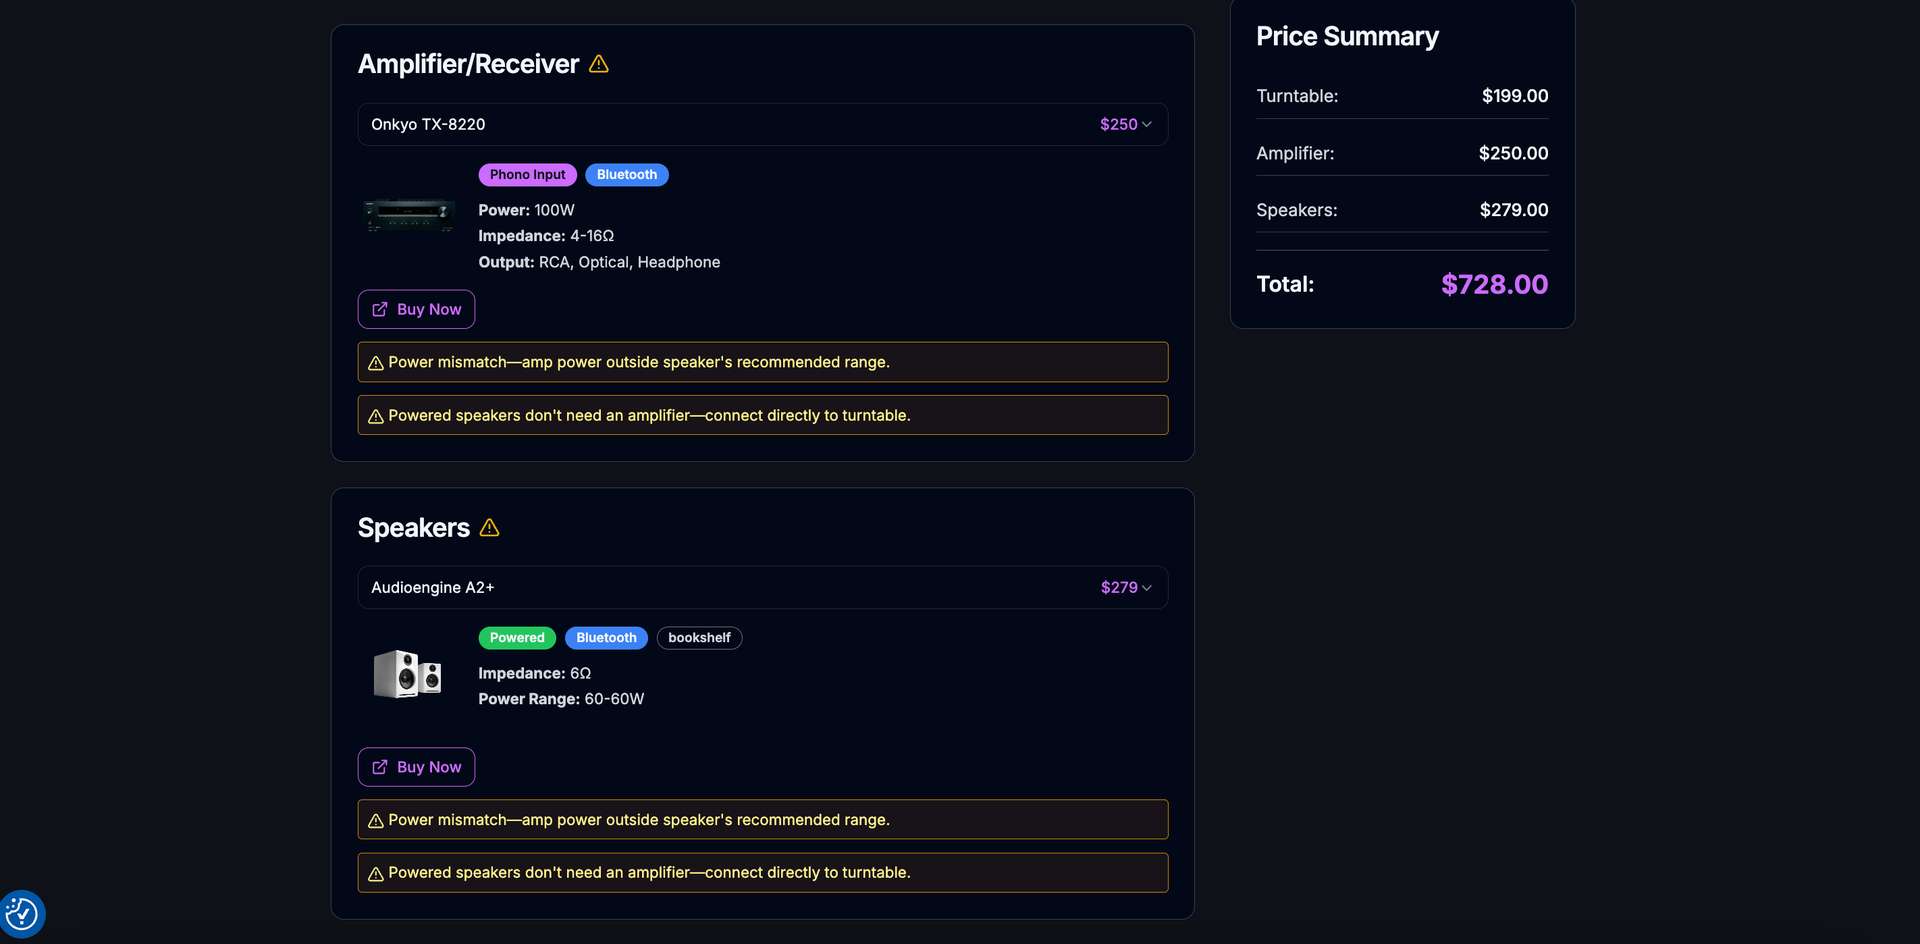This screenshot has width=1920, height=944.
Task: Toggle the Powered badge on Audioengine A2+
Action: 517,637
